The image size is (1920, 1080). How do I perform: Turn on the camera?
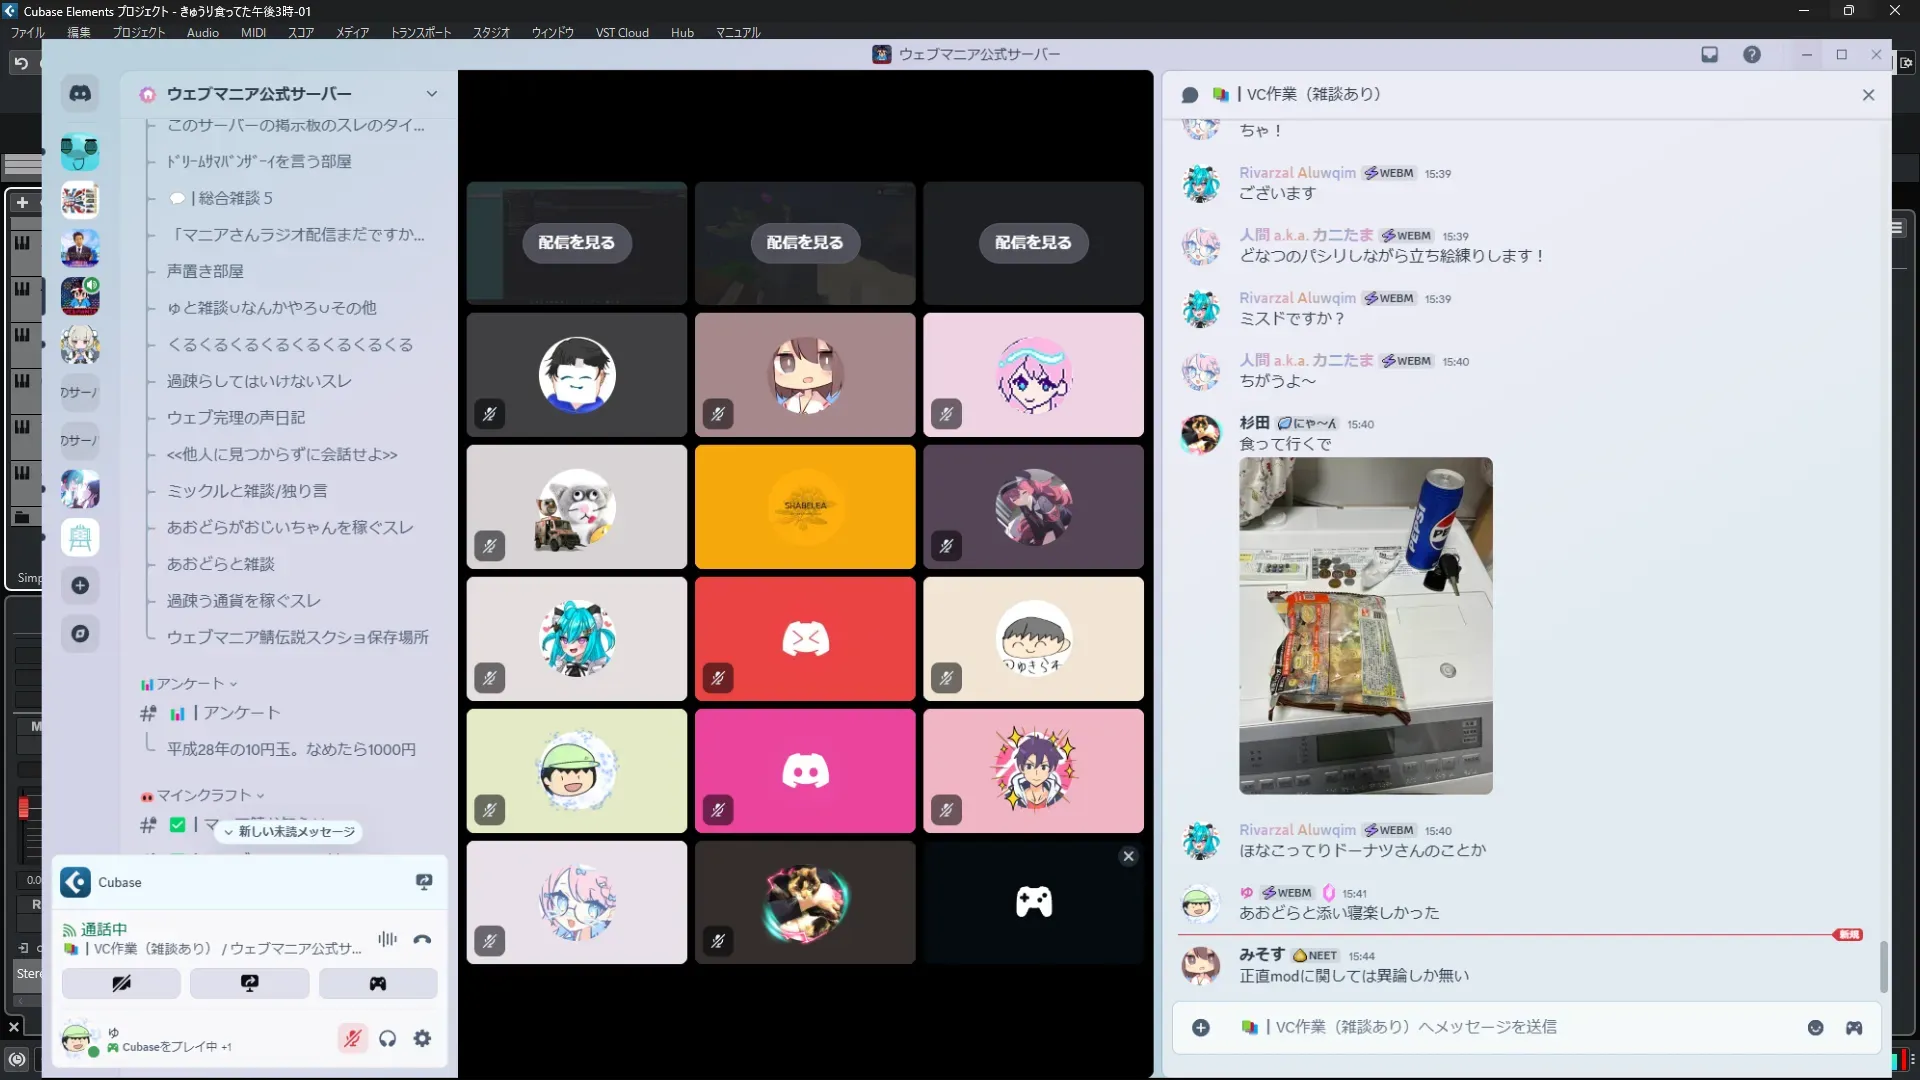point(121,983)
